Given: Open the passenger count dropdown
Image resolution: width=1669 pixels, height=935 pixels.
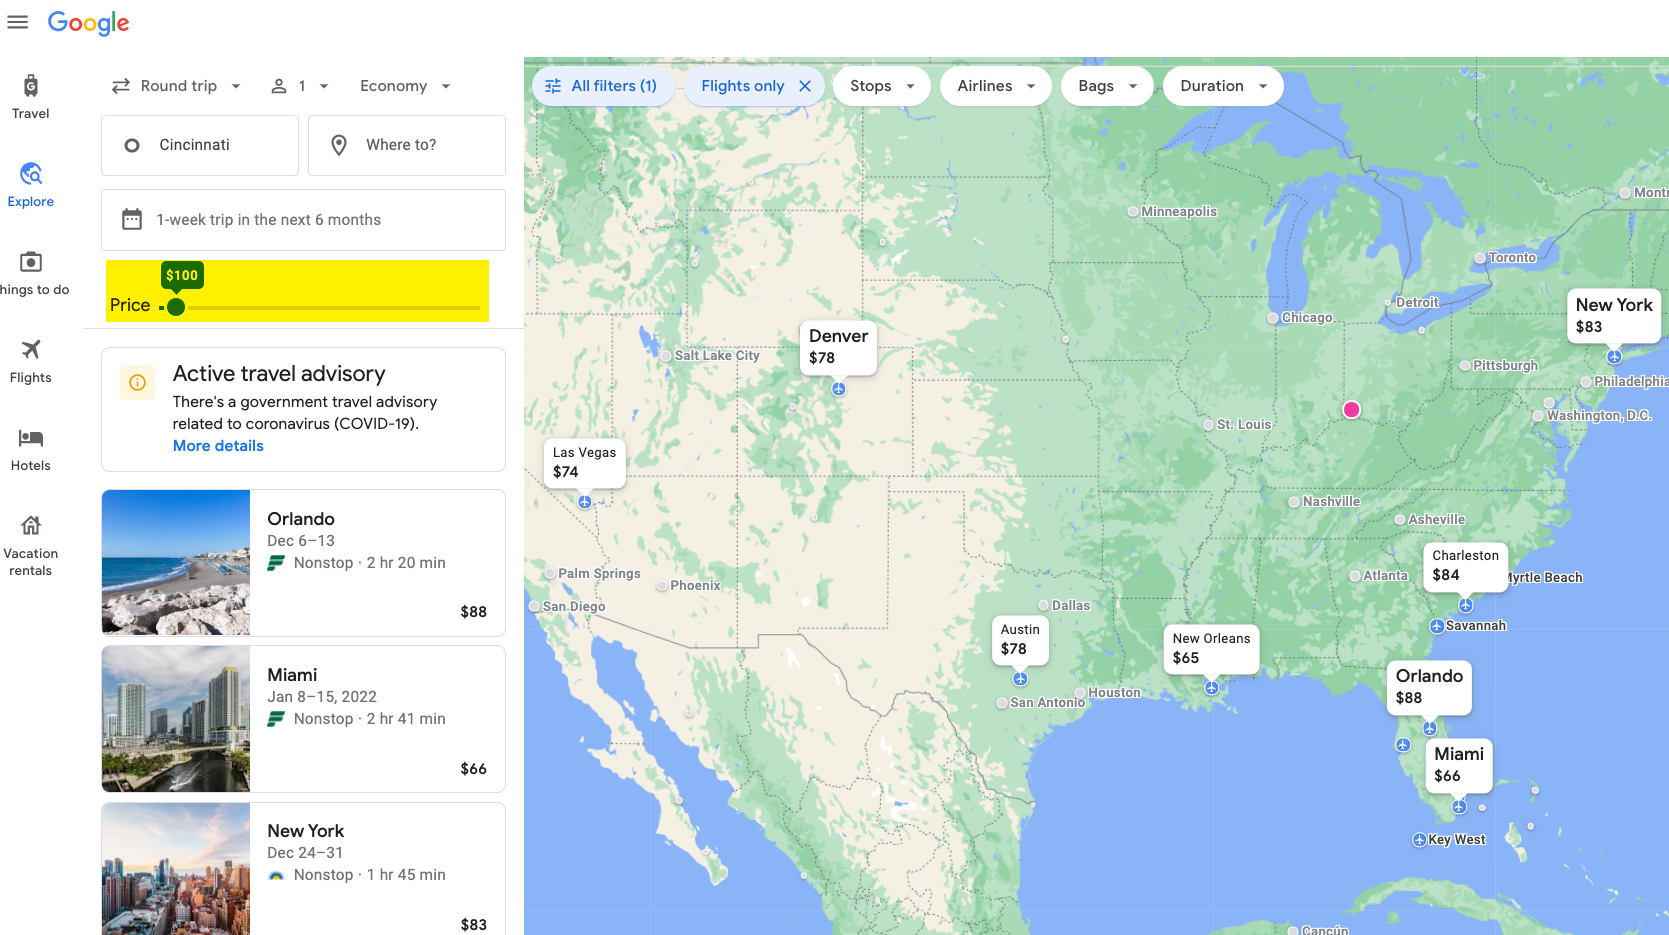Looking at the screenshot, I should click(300, 86).
